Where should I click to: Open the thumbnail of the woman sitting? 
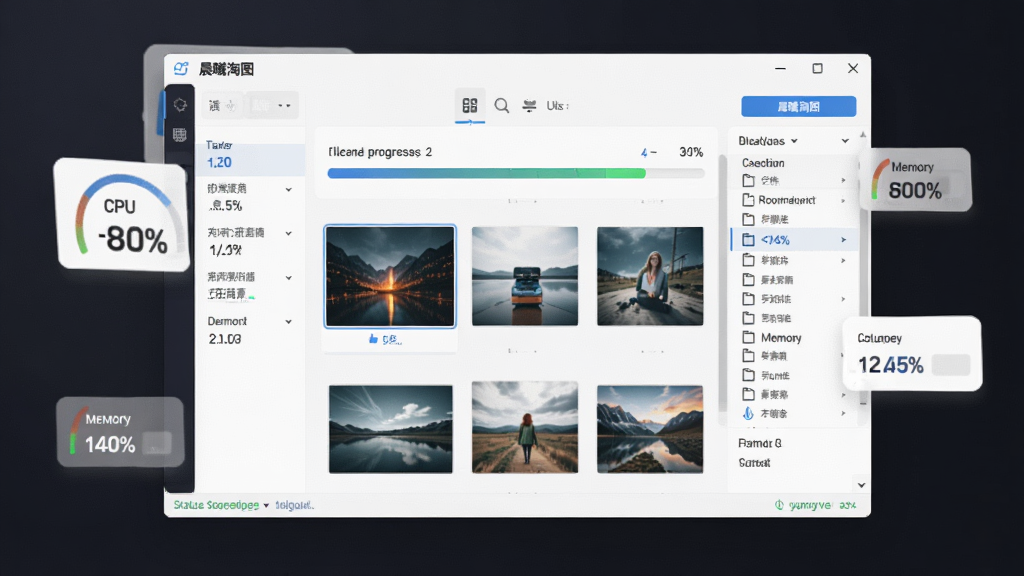(650, 276)
